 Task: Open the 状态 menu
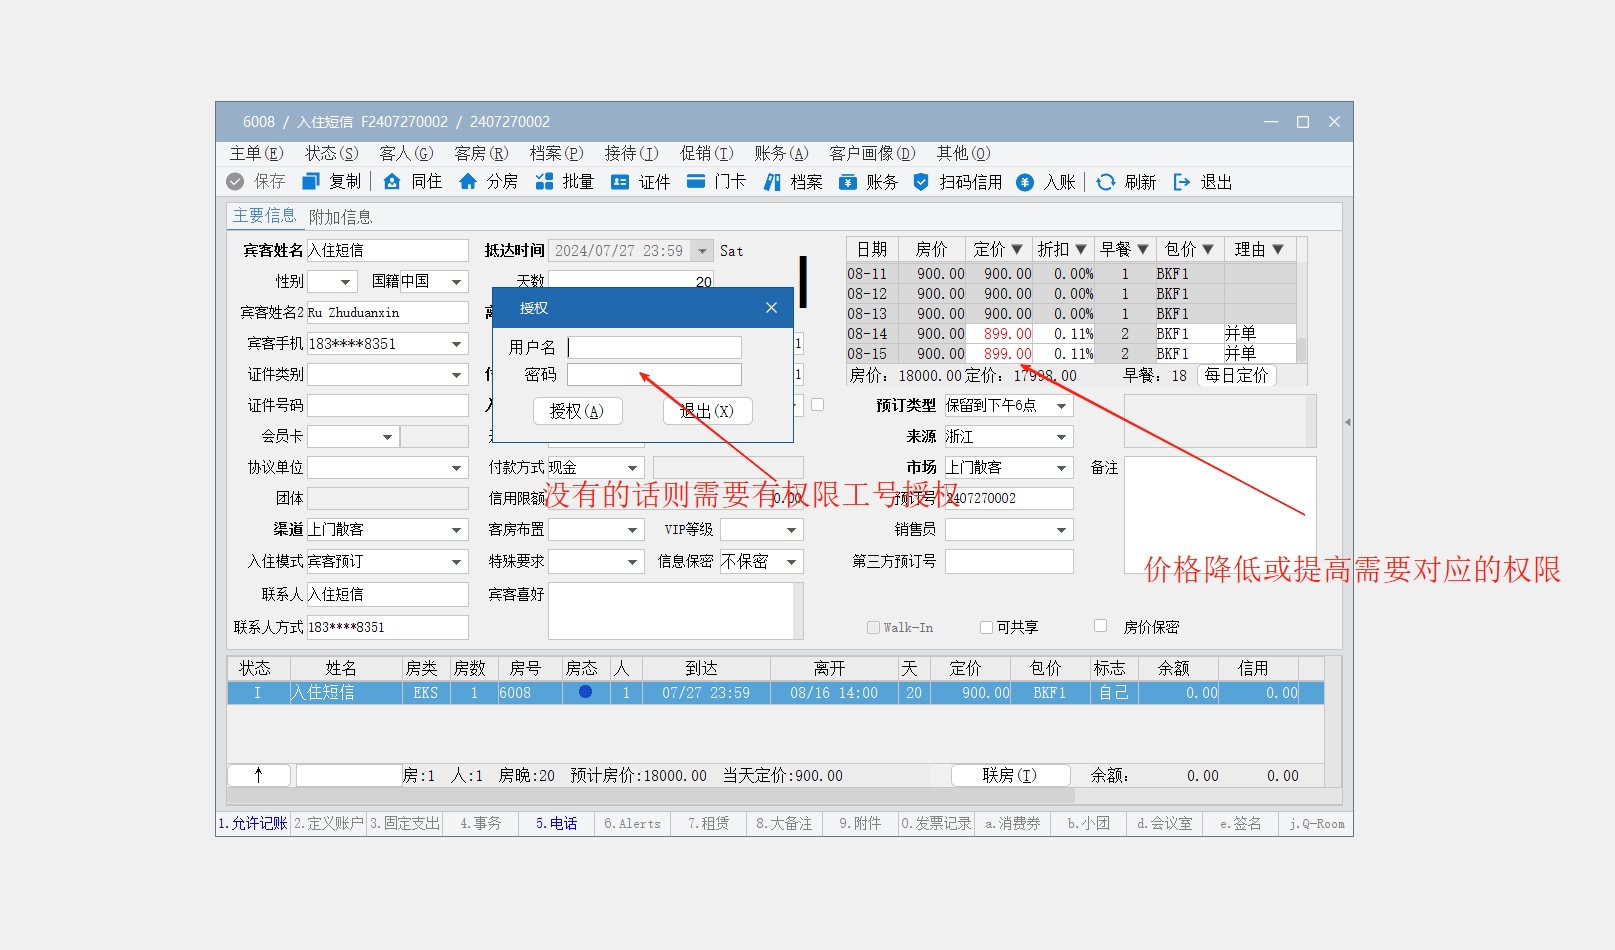tap(332, 153)
